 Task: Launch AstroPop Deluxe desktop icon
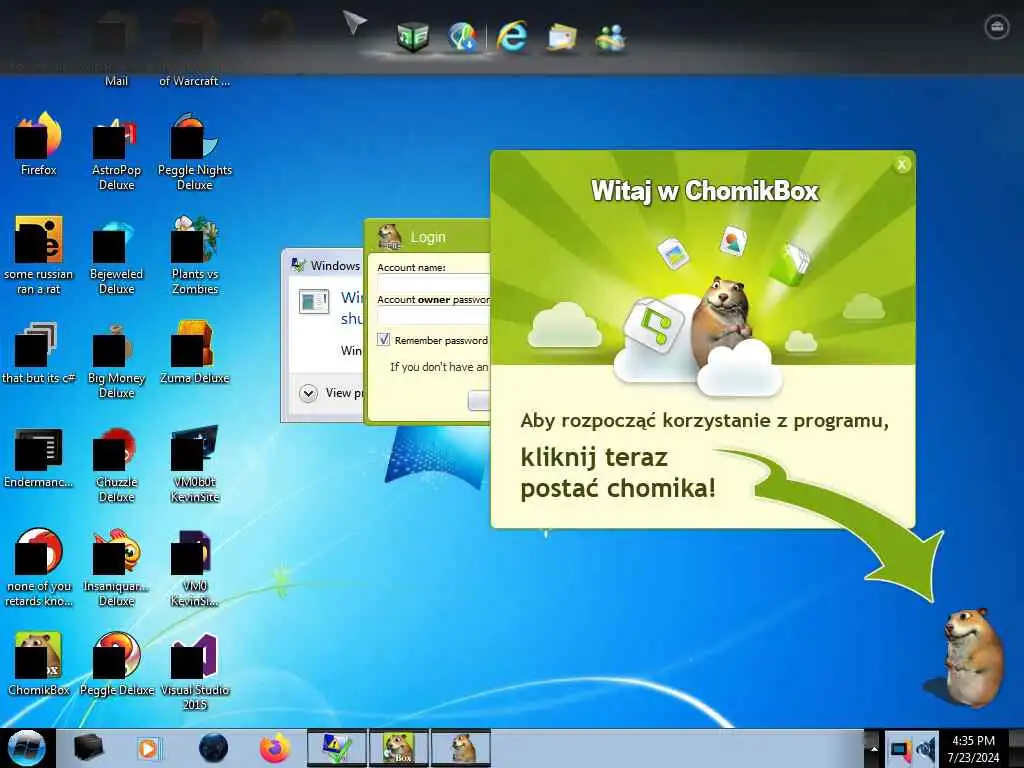pyautogui.click(x=116, y=152)
